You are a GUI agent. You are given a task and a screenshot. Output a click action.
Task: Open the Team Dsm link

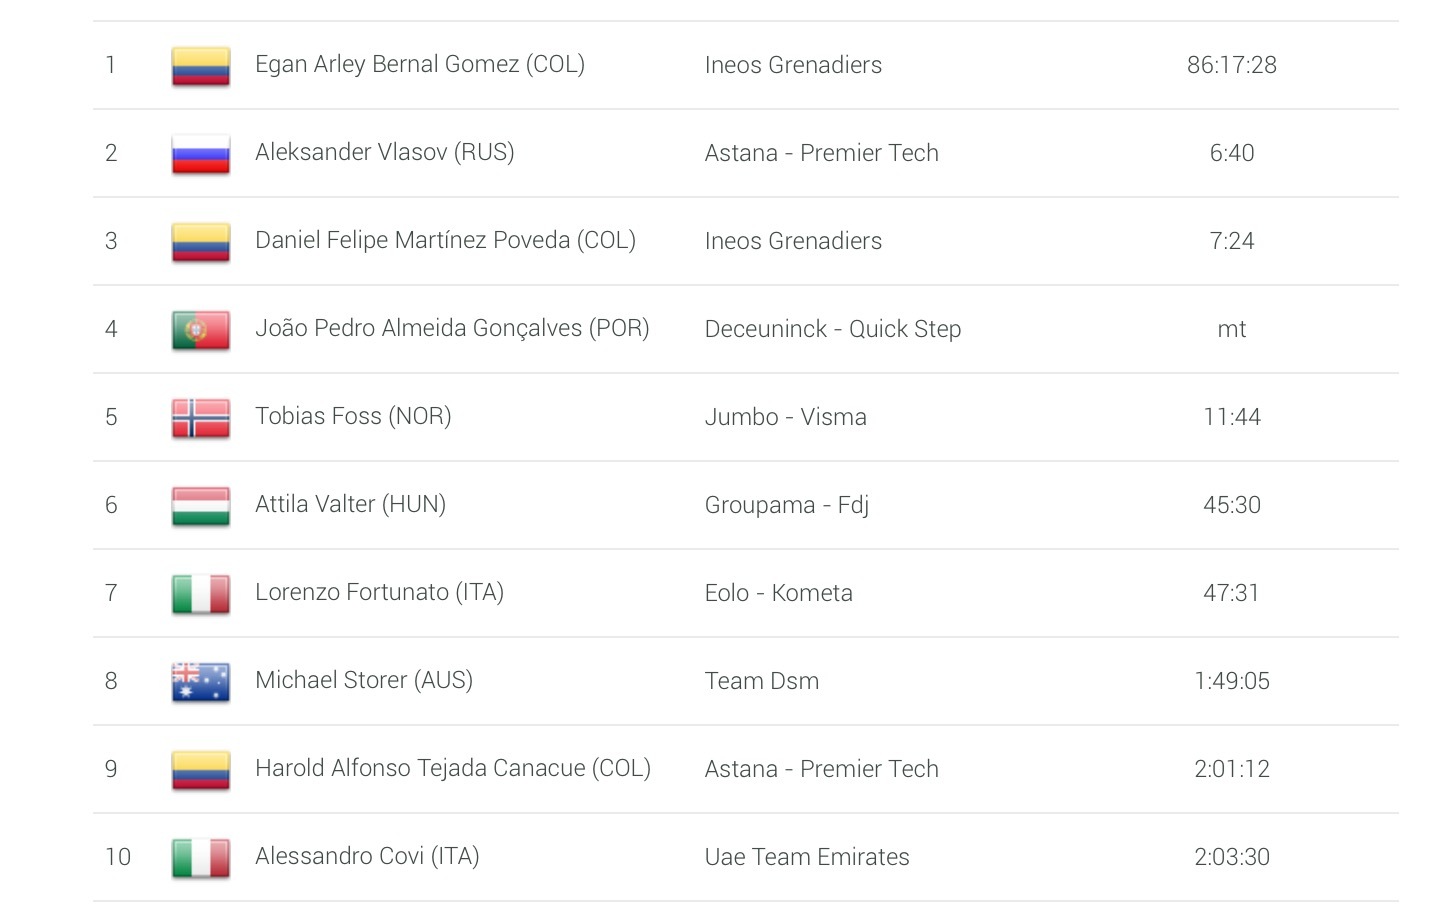(x=761, y=681)
